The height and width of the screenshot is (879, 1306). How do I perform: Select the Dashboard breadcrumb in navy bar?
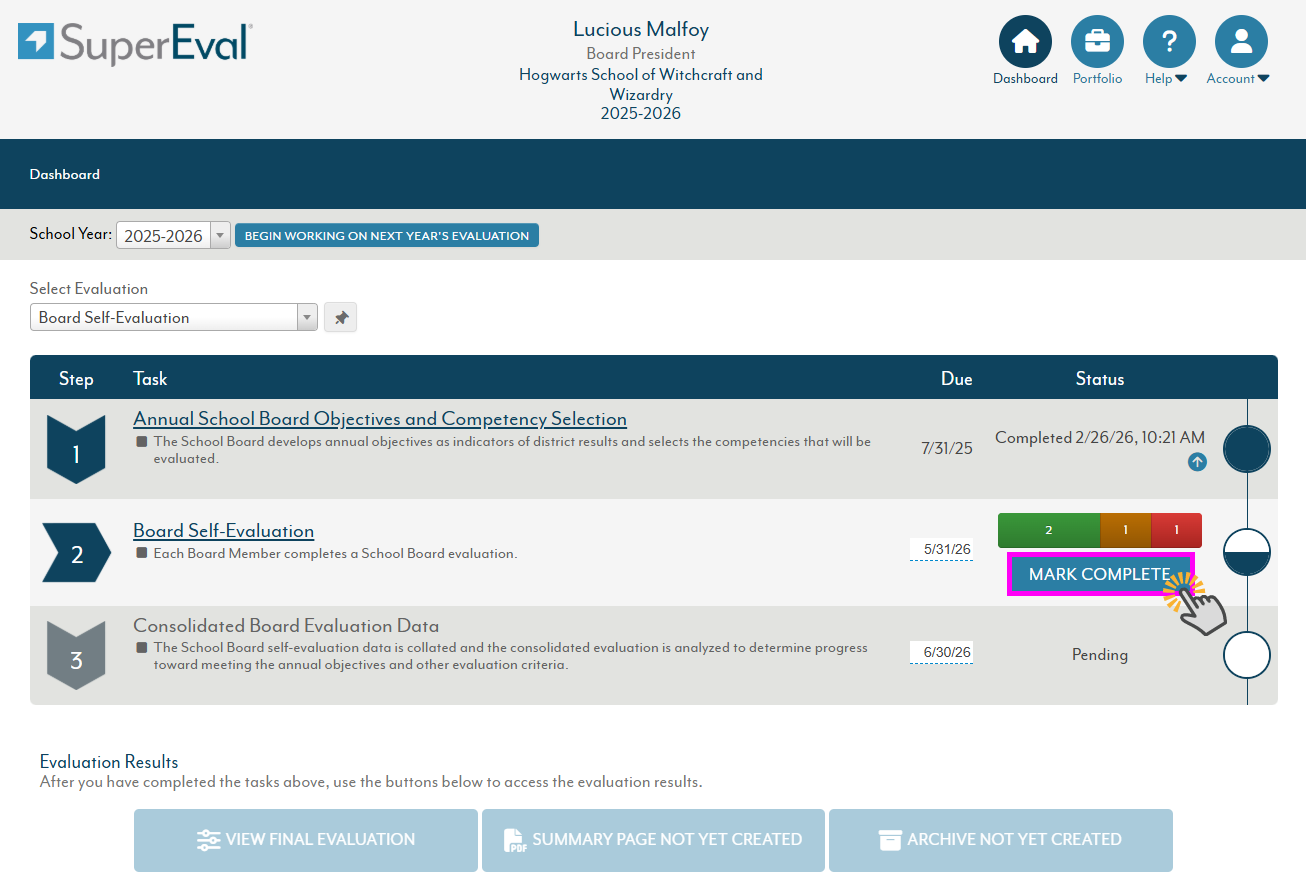coord(65,174)
